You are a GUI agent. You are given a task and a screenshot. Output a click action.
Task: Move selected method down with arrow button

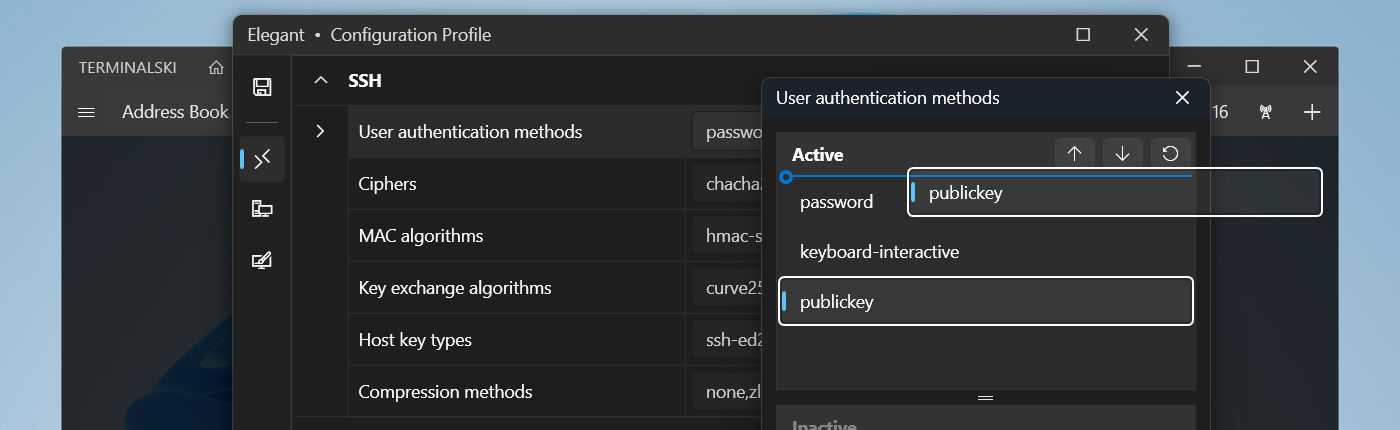click(1122, 153)
